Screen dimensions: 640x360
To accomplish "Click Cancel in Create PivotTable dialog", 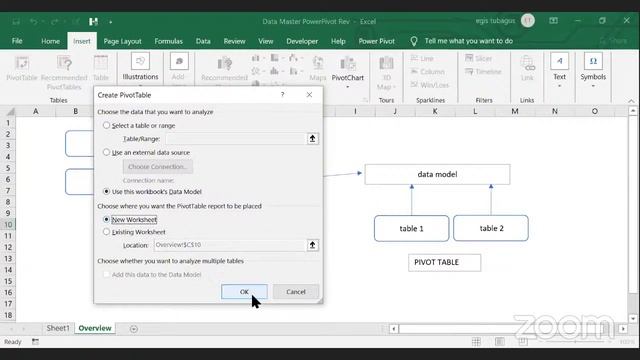I will [x=296, y=291].
